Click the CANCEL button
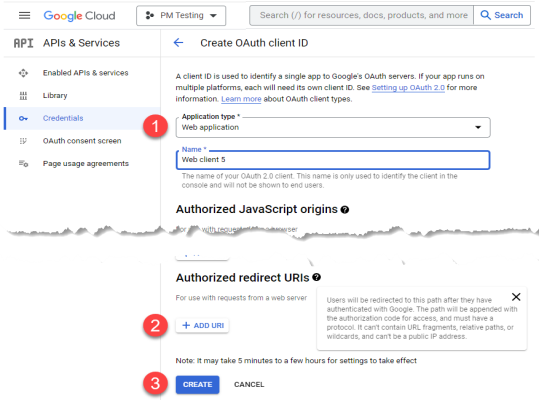539x400 pixels. click(x=249, y=385)
